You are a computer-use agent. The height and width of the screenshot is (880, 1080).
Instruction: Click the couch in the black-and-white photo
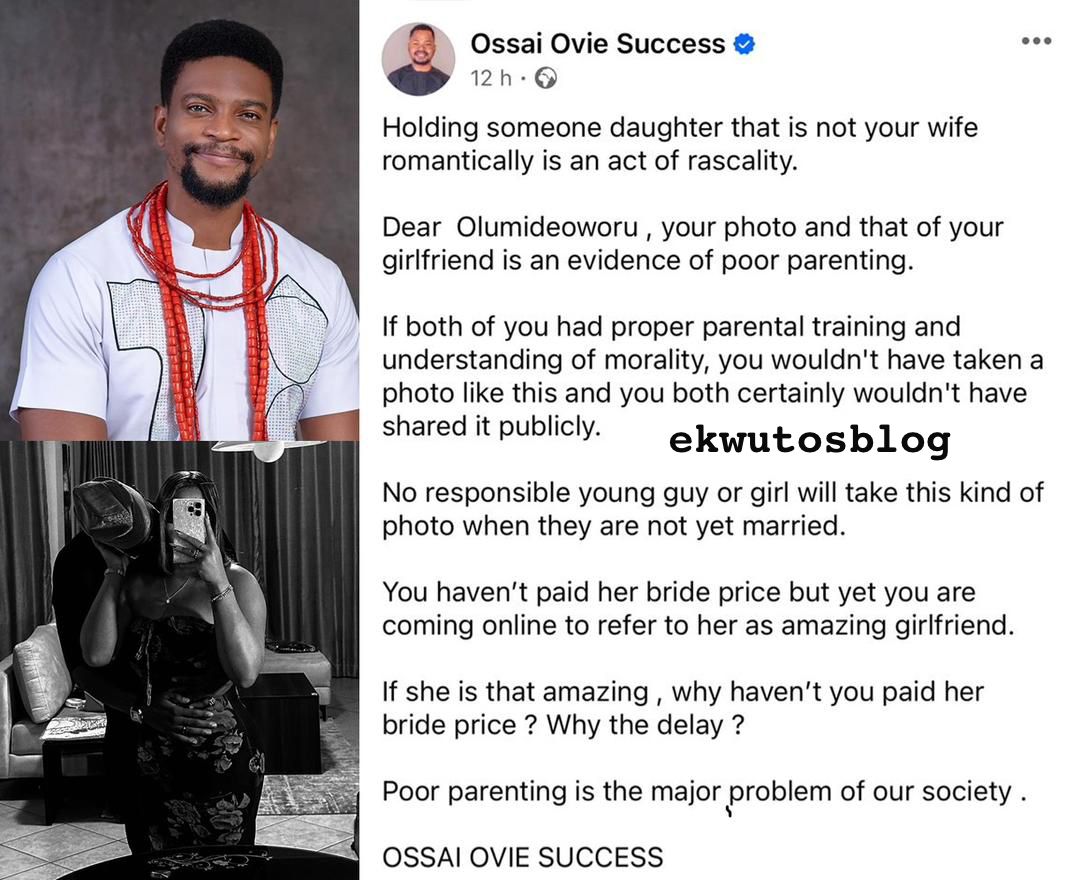tap(41, 695)
